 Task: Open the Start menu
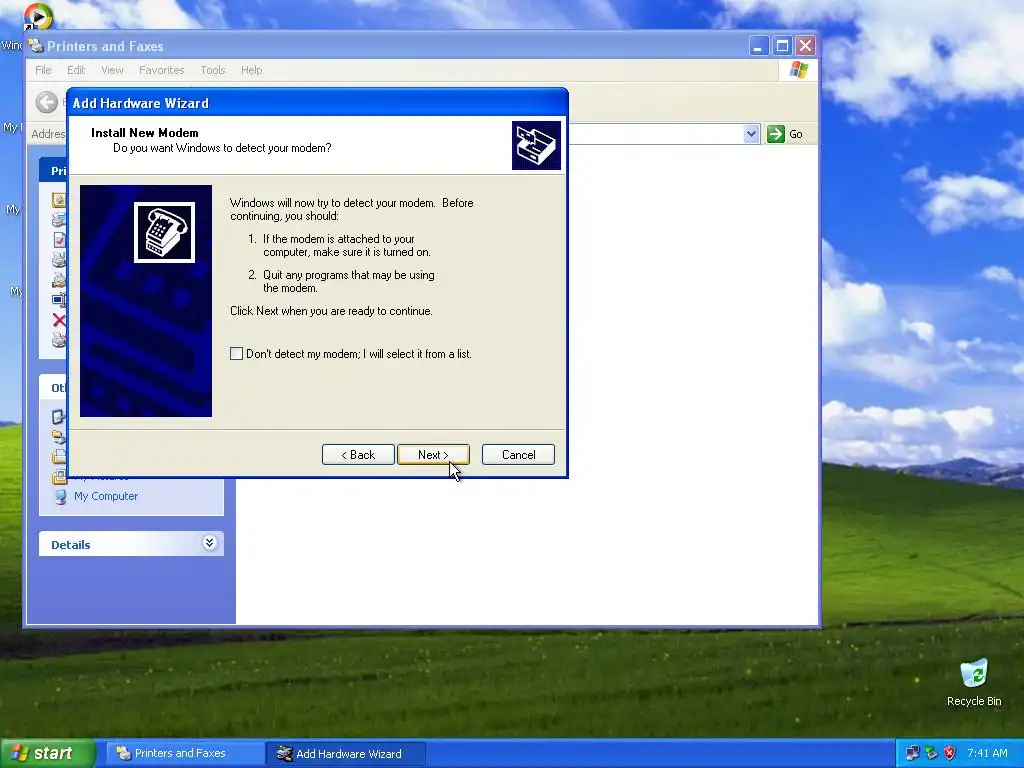point(47,754)
